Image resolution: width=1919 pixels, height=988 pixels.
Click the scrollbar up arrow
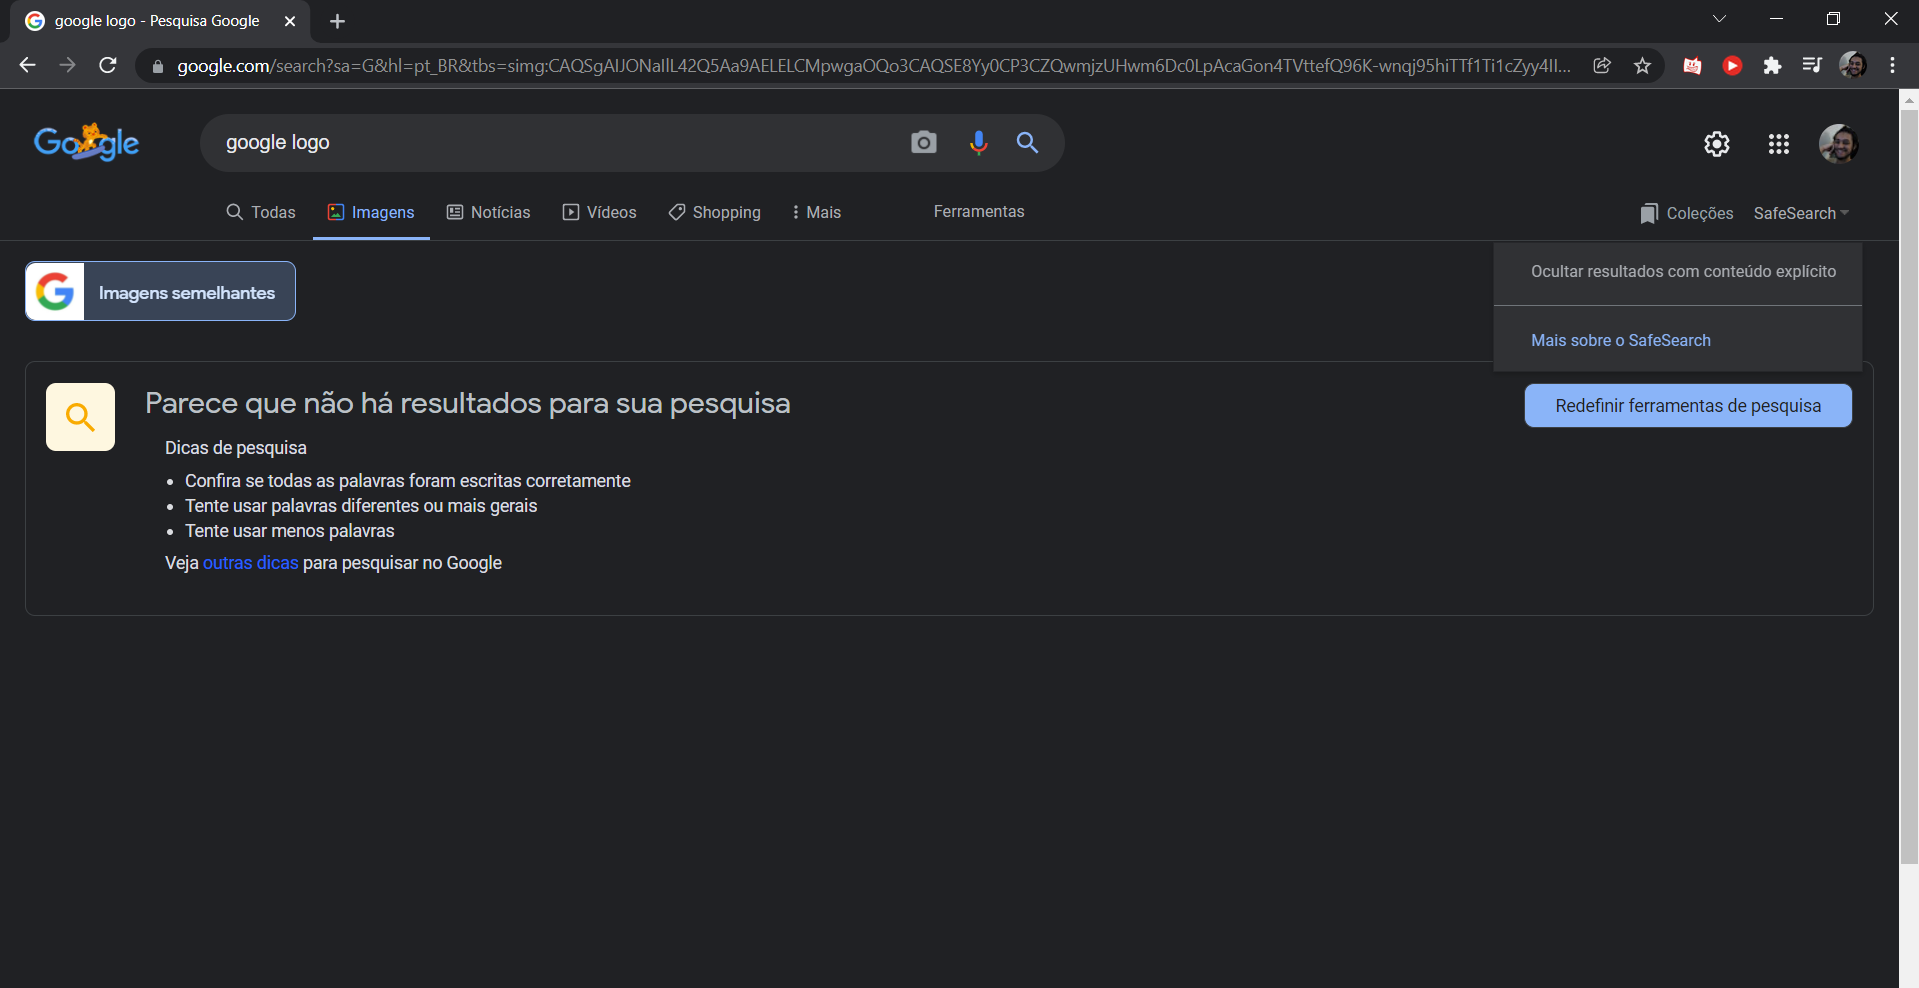click(x=1909, y=99)
